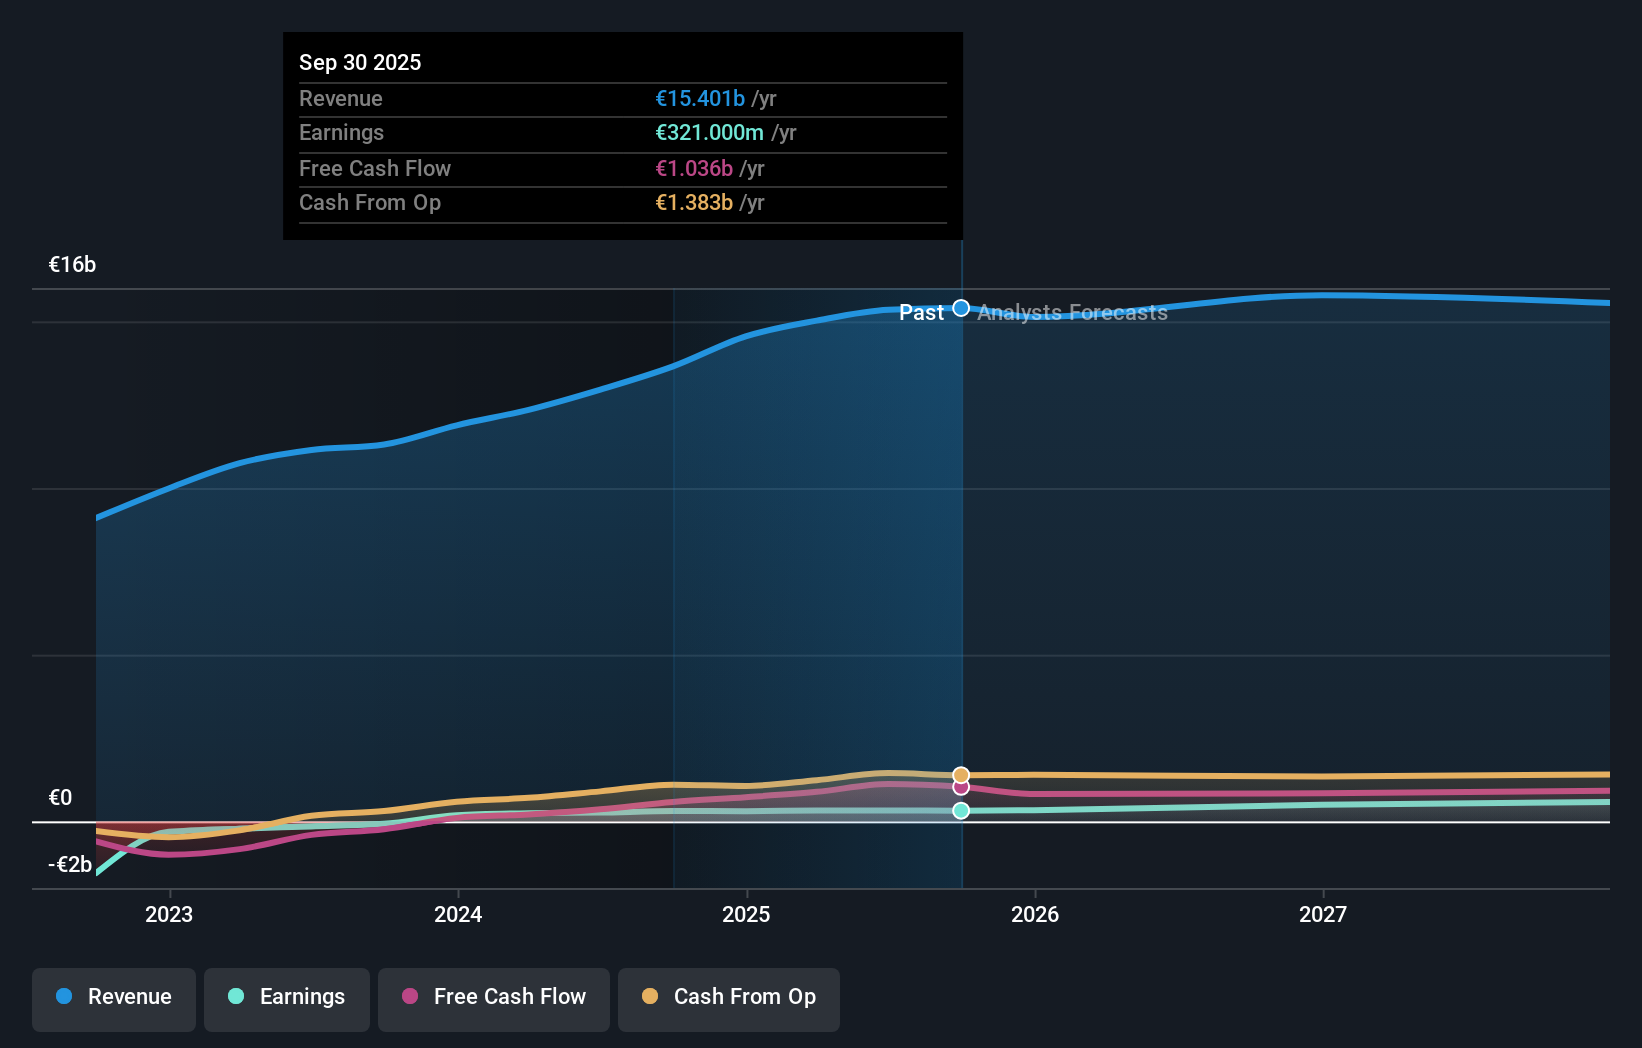This screenshot has height=1048, width=1642.
Task: Select the orange Cash From Op data marker
Action: click(961, 774)
